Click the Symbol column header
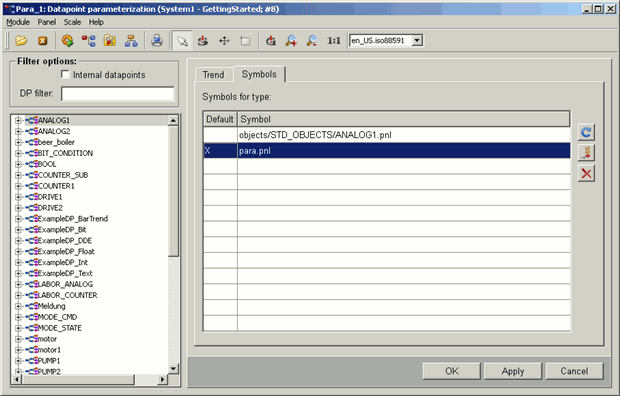The width and height of the screenshot is (620, 396). coord(403,119)
